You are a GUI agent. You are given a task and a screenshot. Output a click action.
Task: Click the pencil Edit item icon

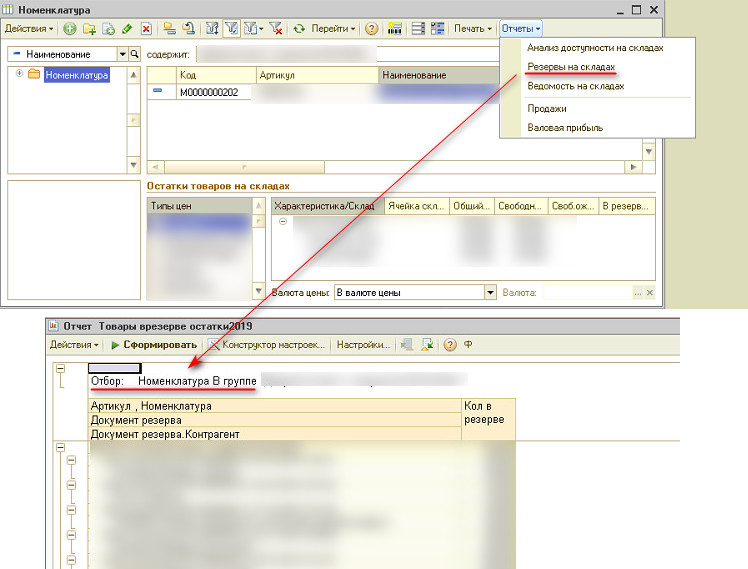click(127, 29)
